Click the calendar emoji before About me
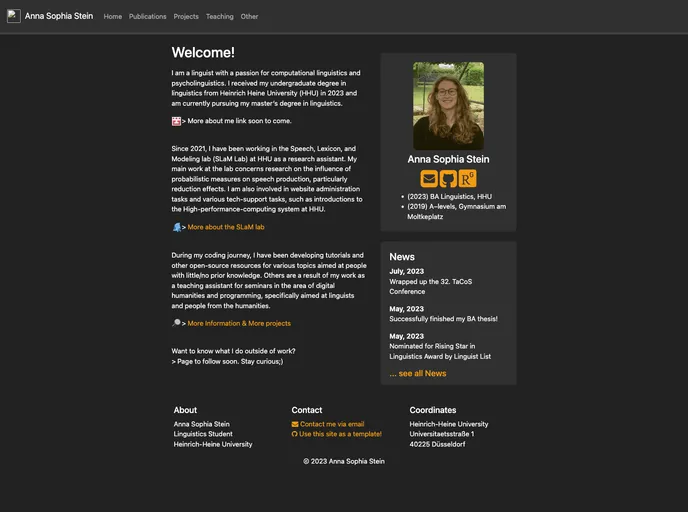Image resolution: width=688 pixels, height=512 pixels. click(176, 121)
